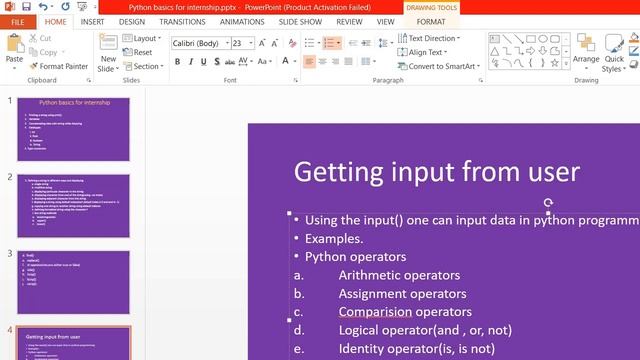Decrease font size with the smaller A icon
Viewport: 640px width, 360px height.
pyautogui.click(x=275, y=43)
